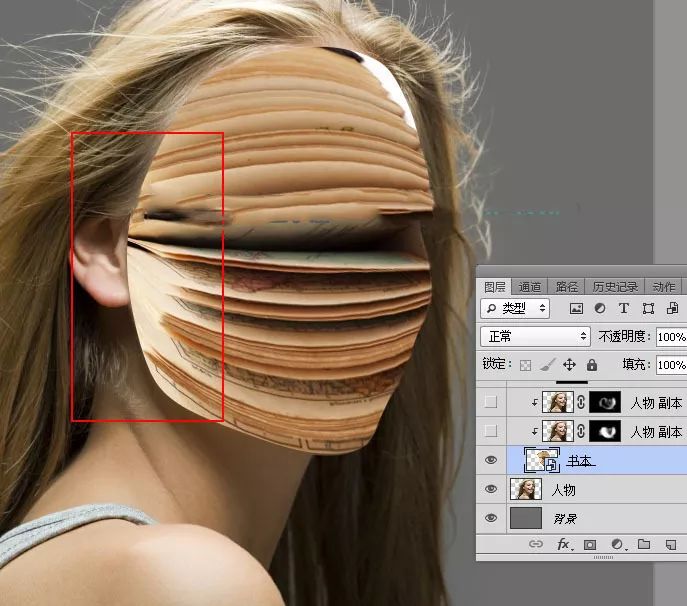Click clipping arrow on lower 人物 副本
687x606 pixels.
(535, 431)
